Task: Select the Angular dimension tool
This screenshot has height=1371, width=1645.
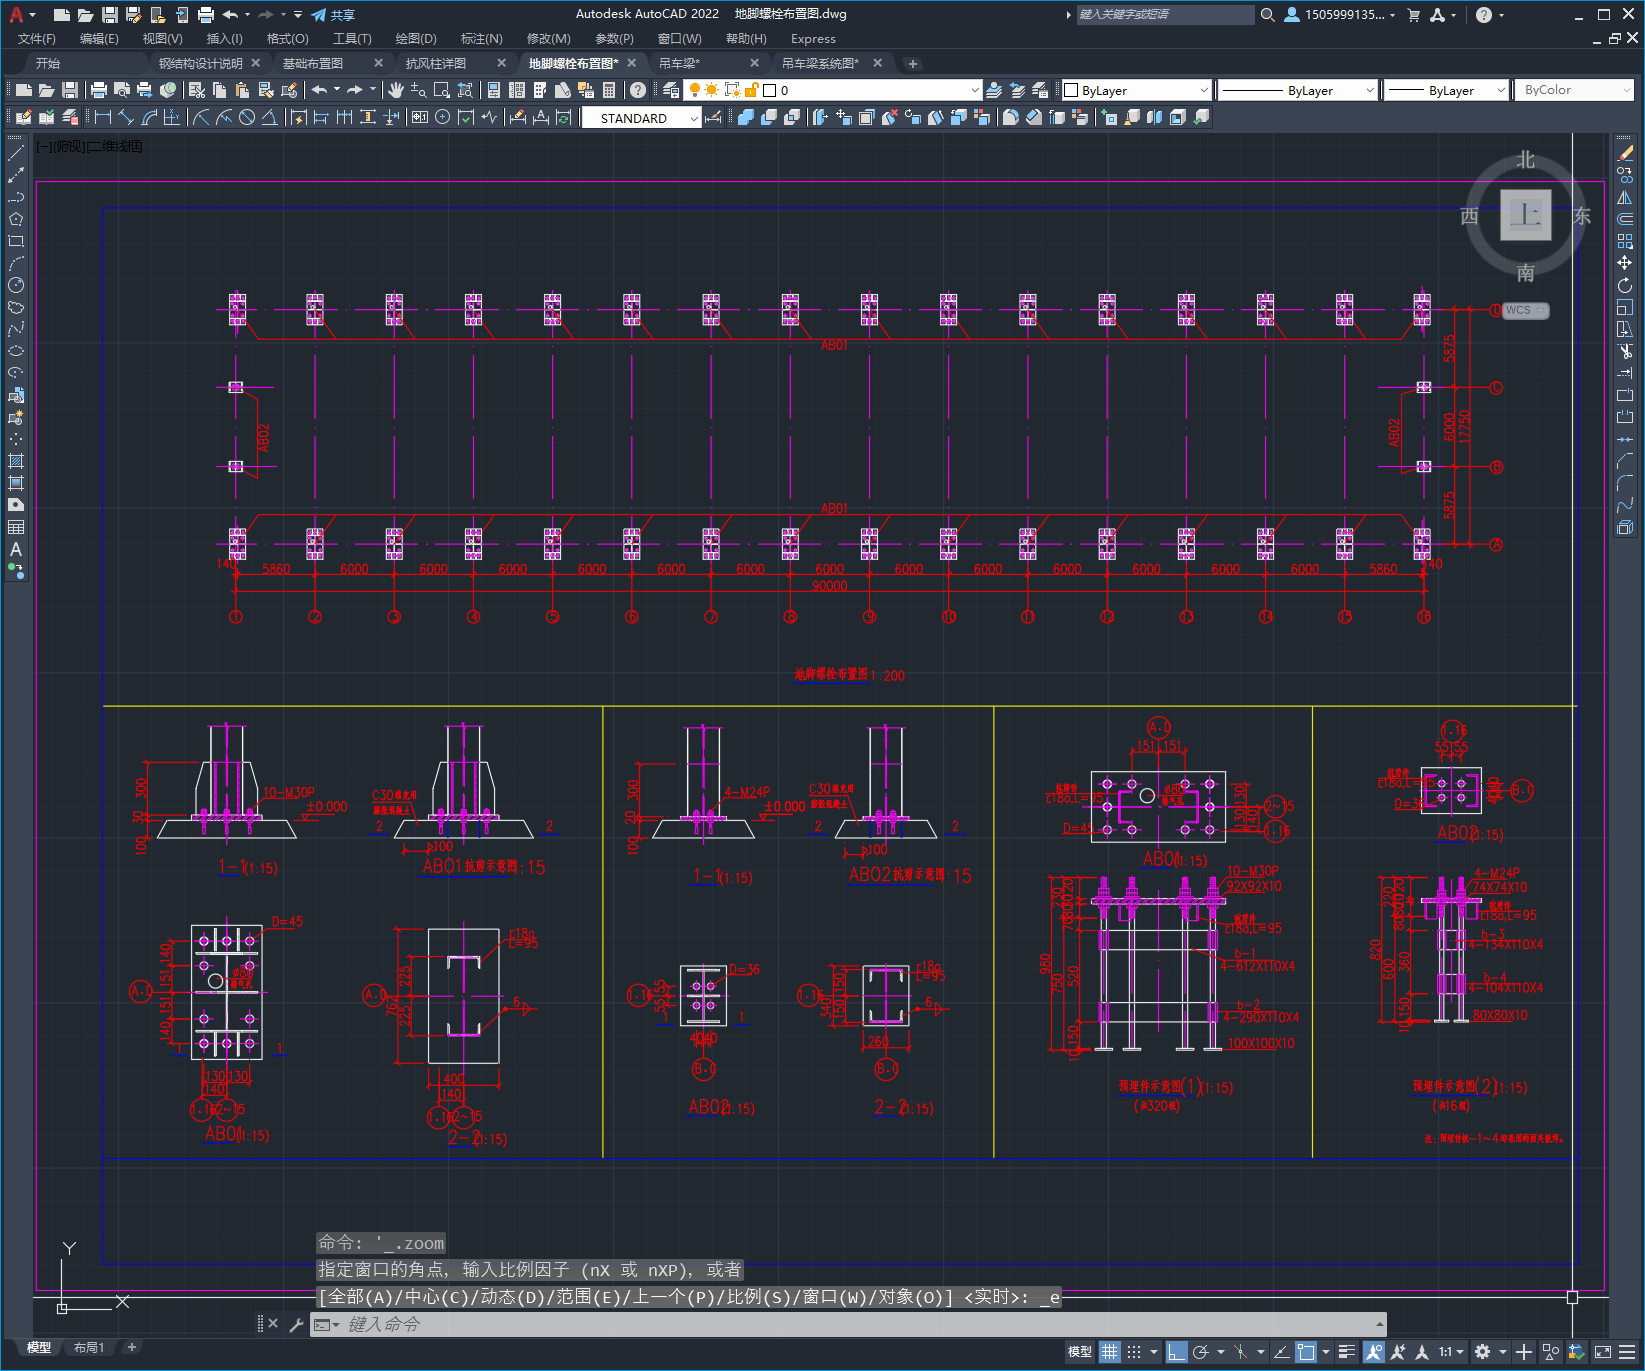Action: click(x=270, y=117)
